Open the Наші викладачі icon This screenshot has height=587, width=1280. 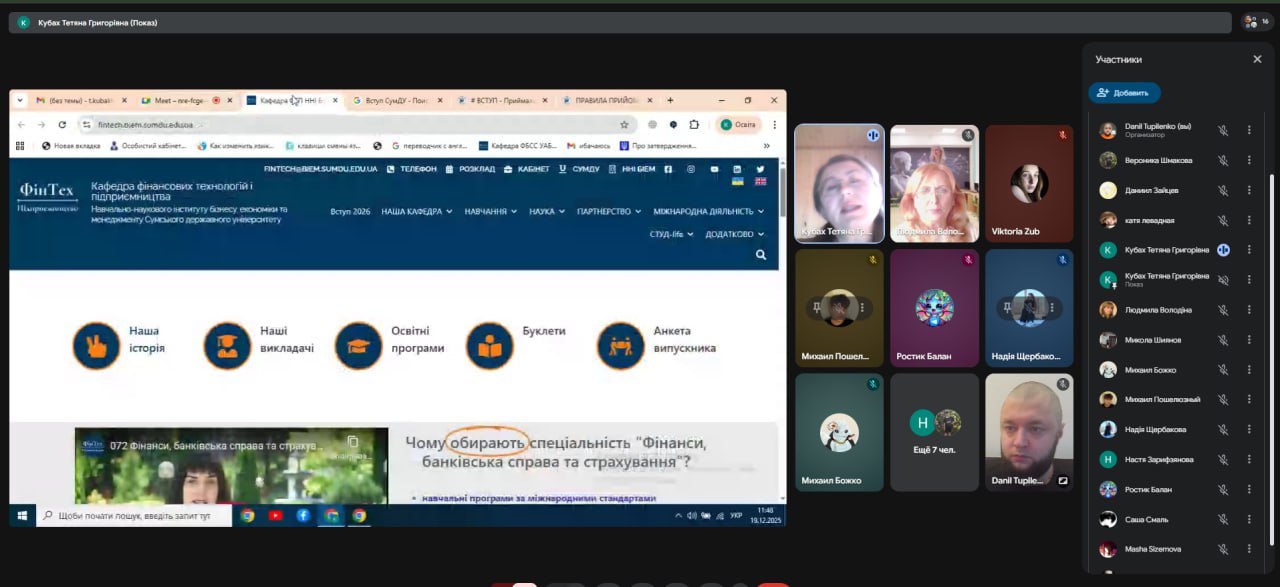227,346
